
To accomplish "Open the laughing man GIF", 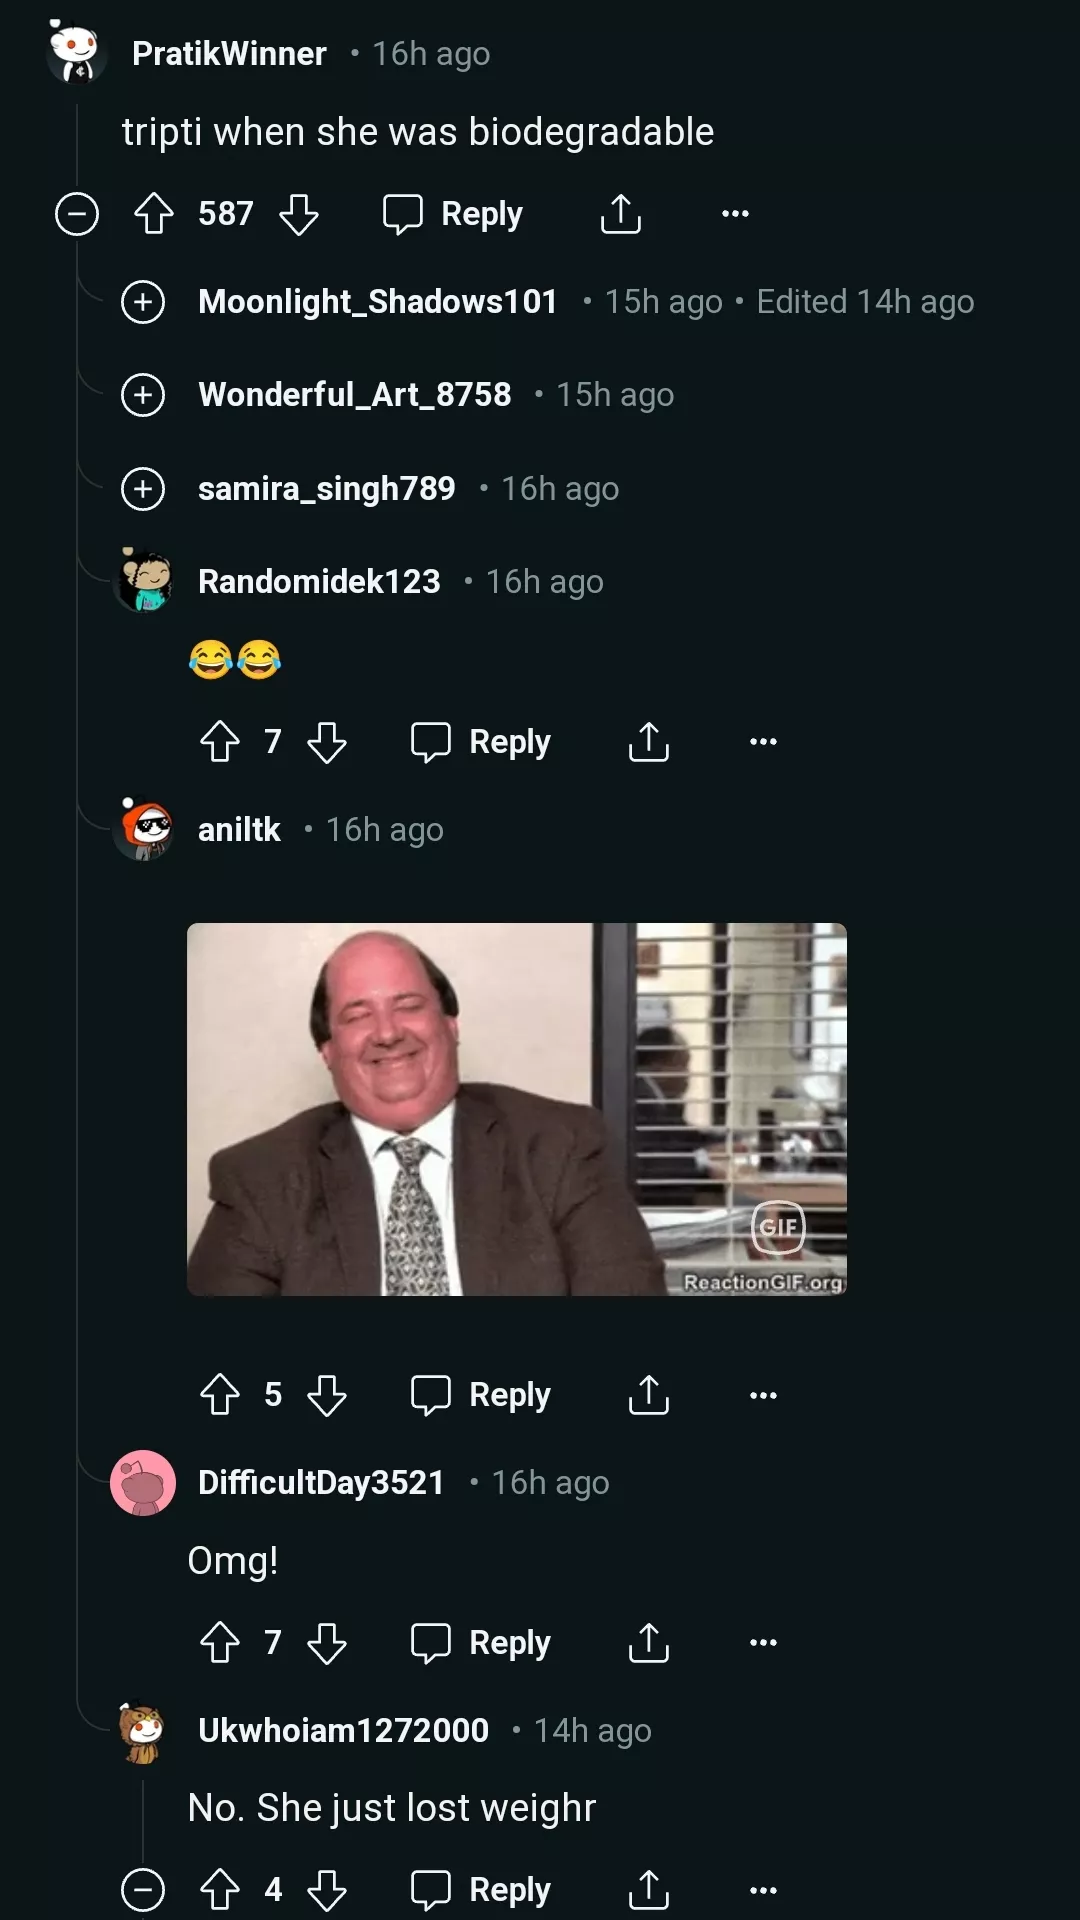I will coord(516,1109).
